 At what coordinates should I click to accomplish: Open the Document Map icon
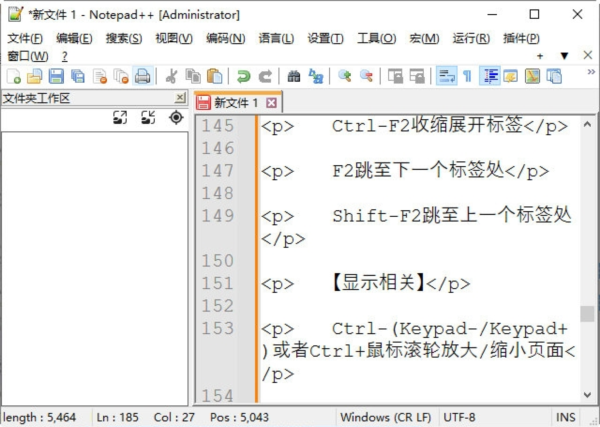click(533, 76)
